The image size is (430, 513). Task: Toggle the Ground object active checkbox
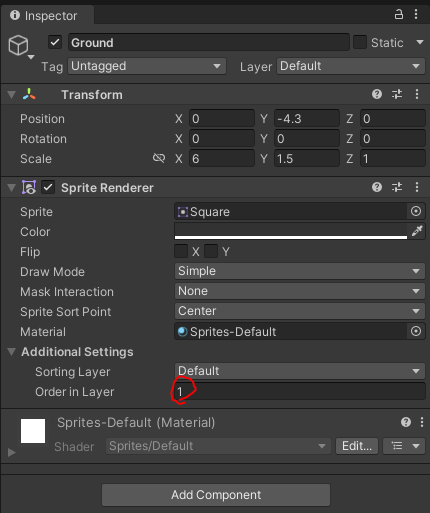(55, 42)
